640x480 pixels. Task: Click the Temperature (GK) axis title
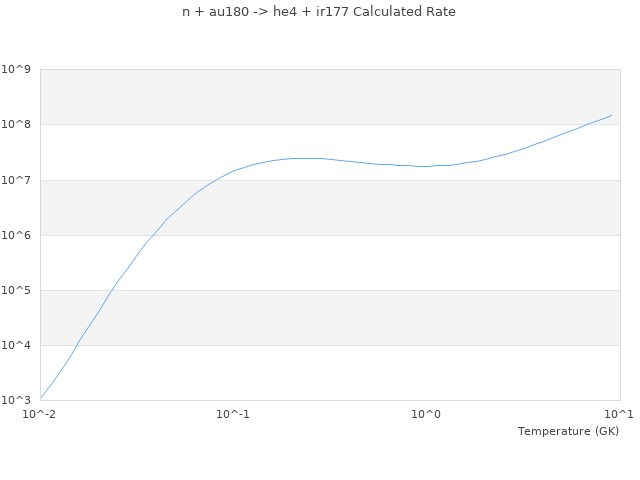[x=568, y=431]
